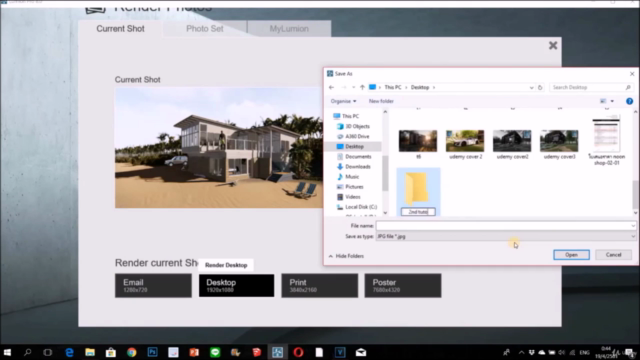Switch to Photo Set tab
This screenshot has width=640, height=360.
[x=205, y=29]
